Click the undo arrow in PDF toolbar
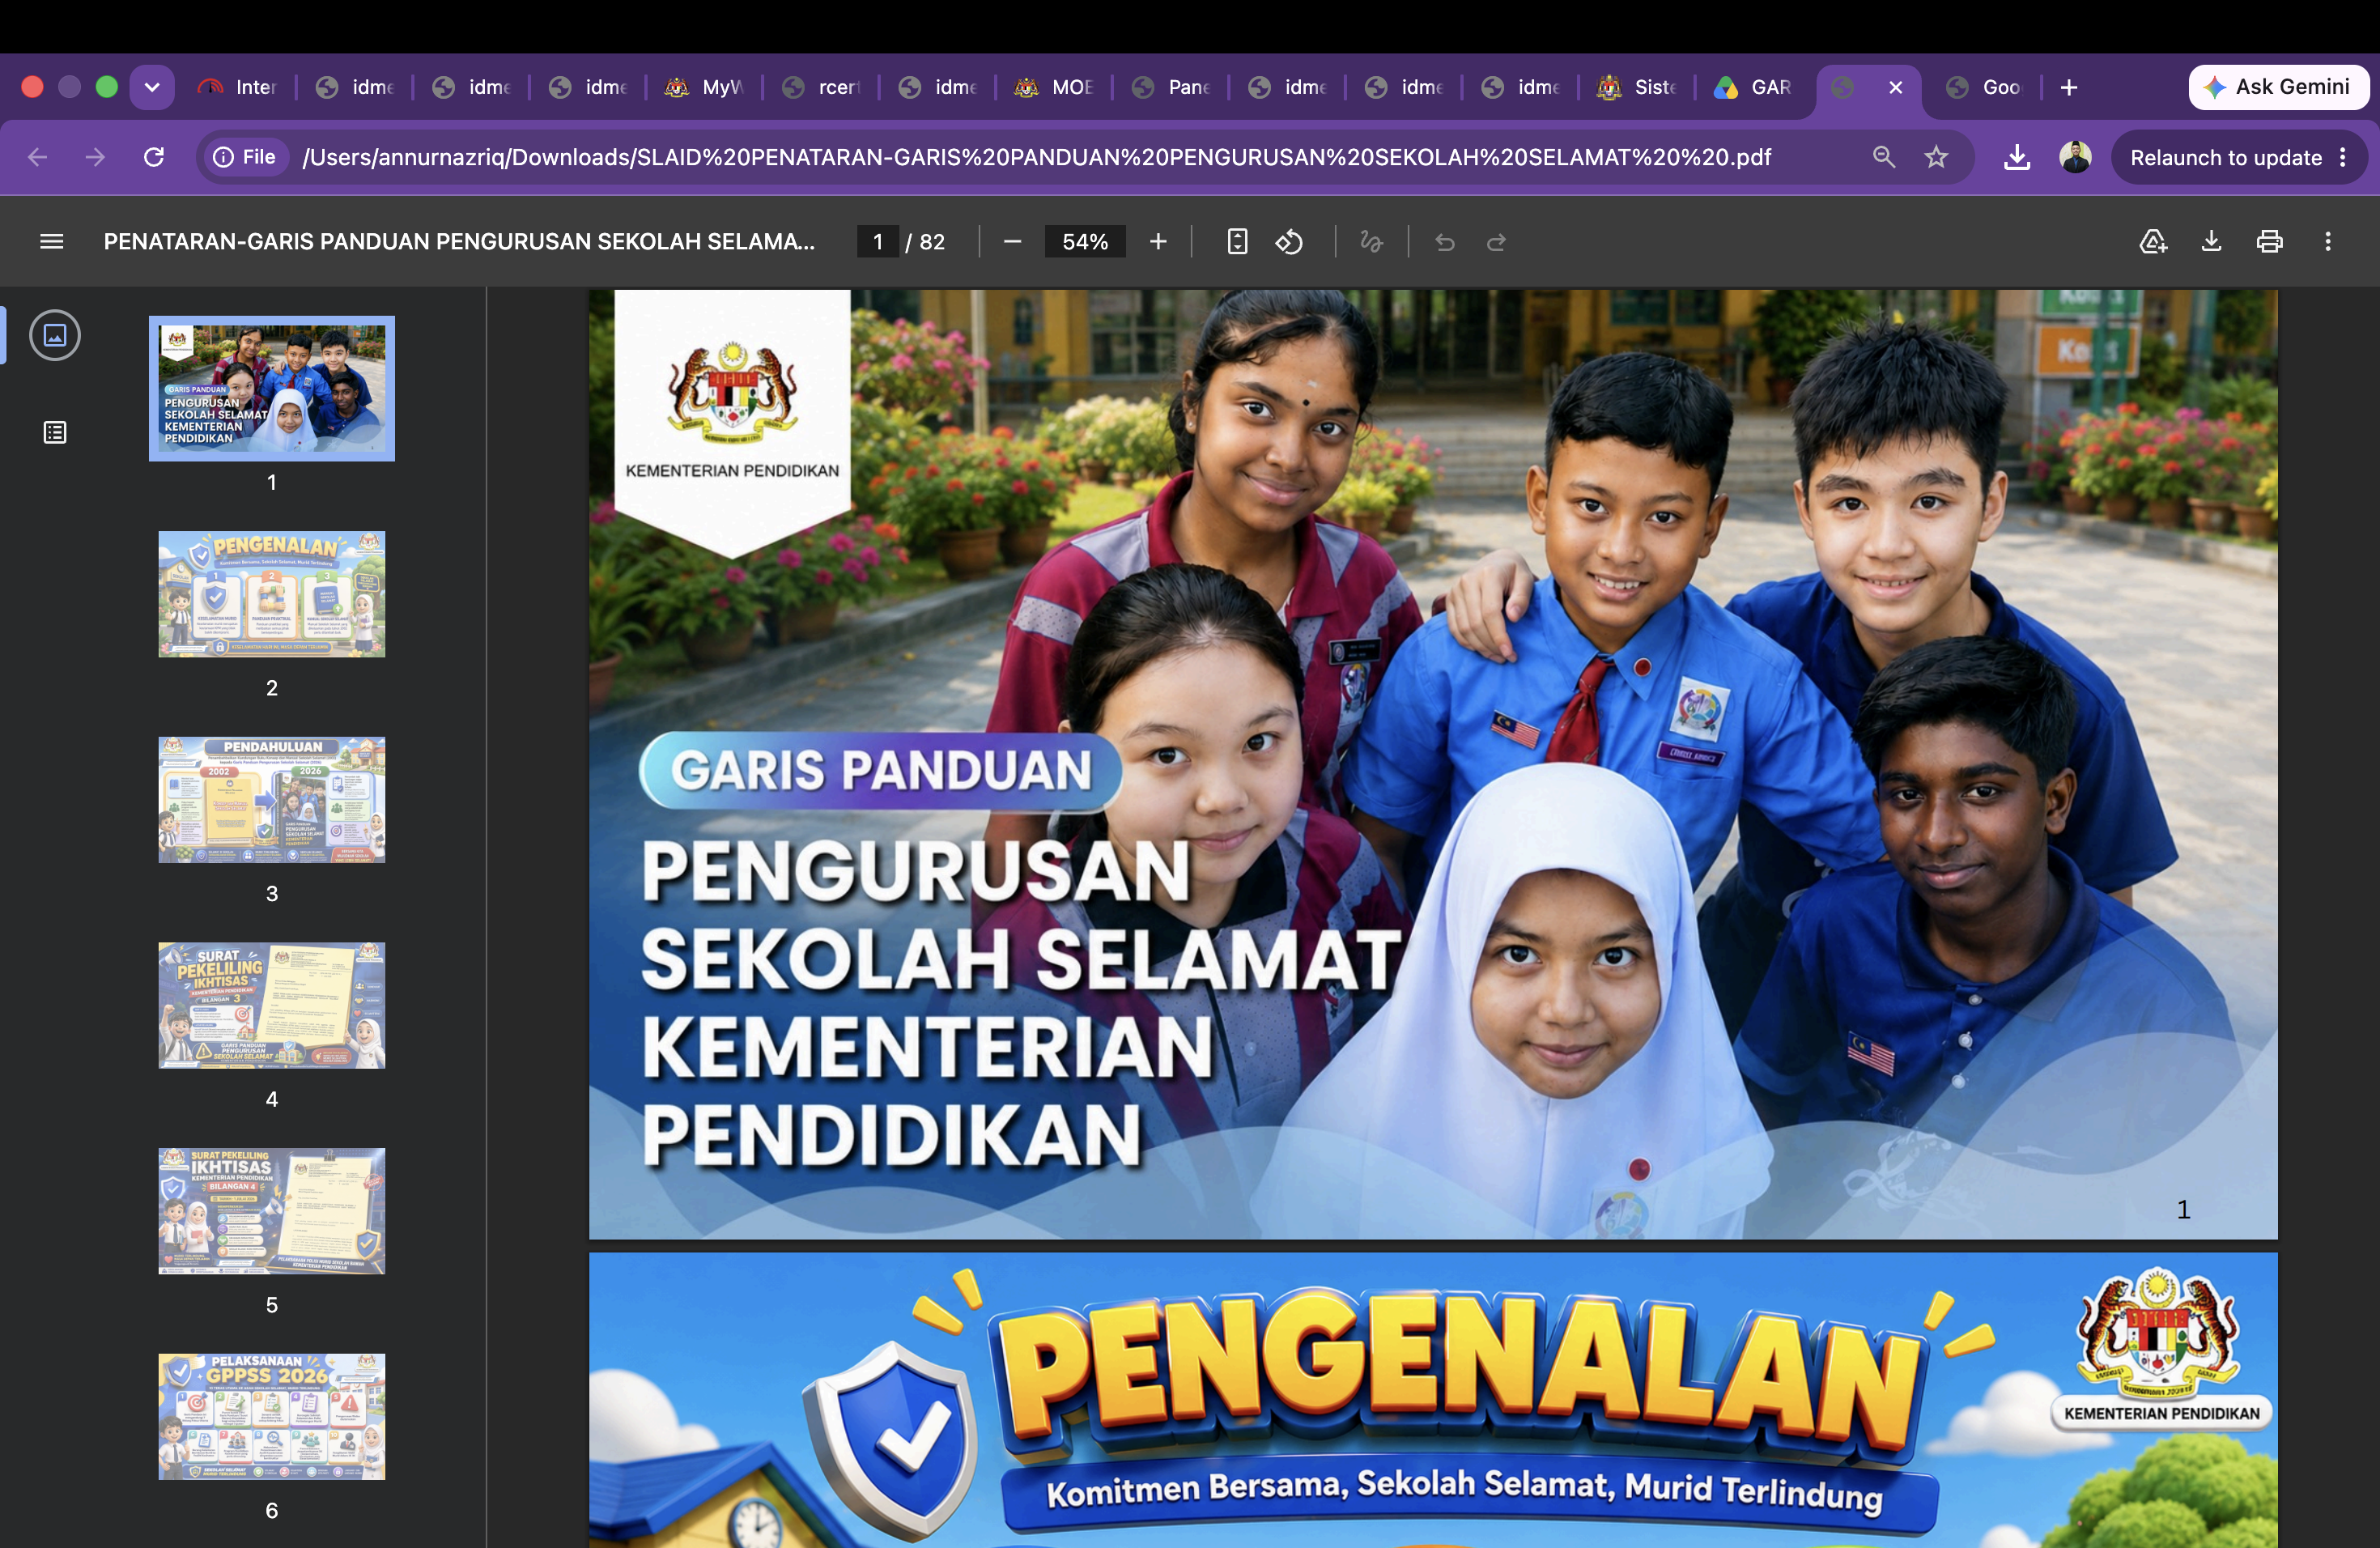2380x1548 pixels. 1444,241
